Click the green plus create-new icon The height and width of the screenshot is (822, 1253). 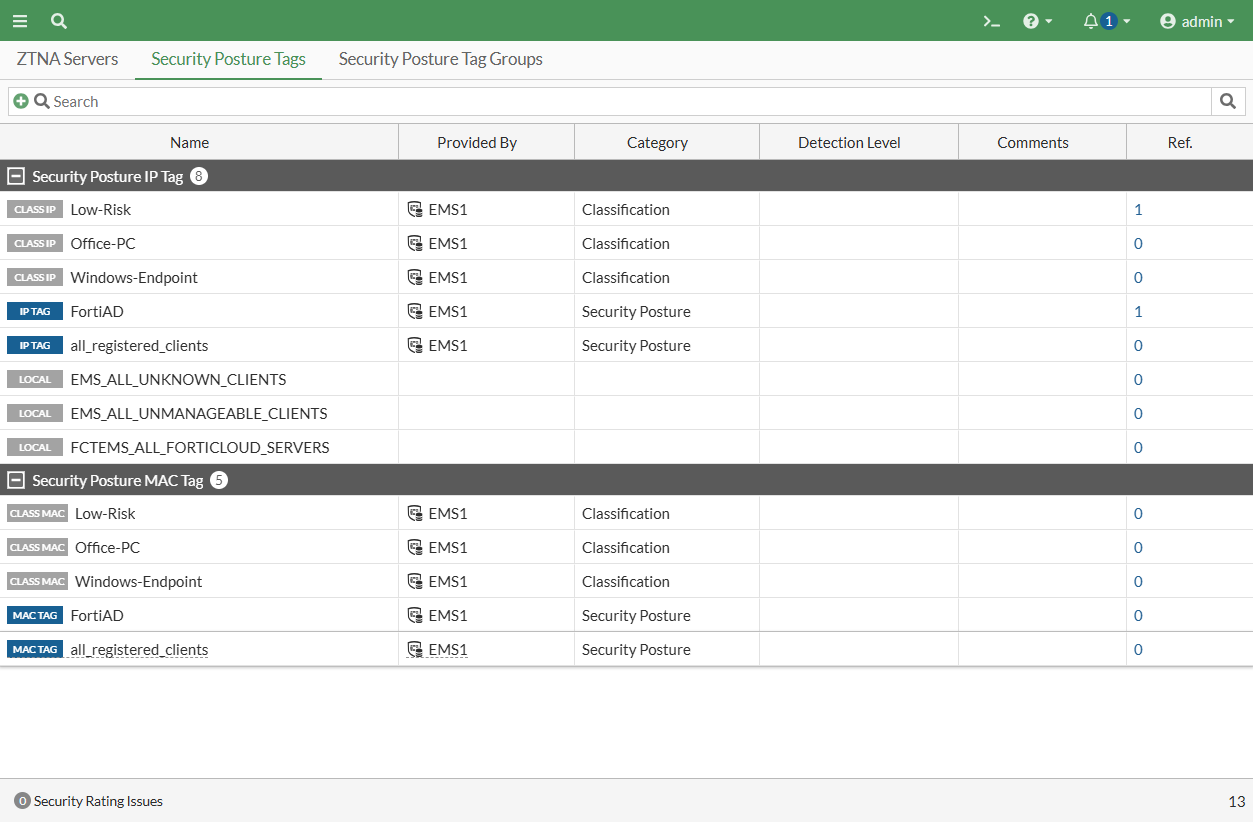pos(21,101)
